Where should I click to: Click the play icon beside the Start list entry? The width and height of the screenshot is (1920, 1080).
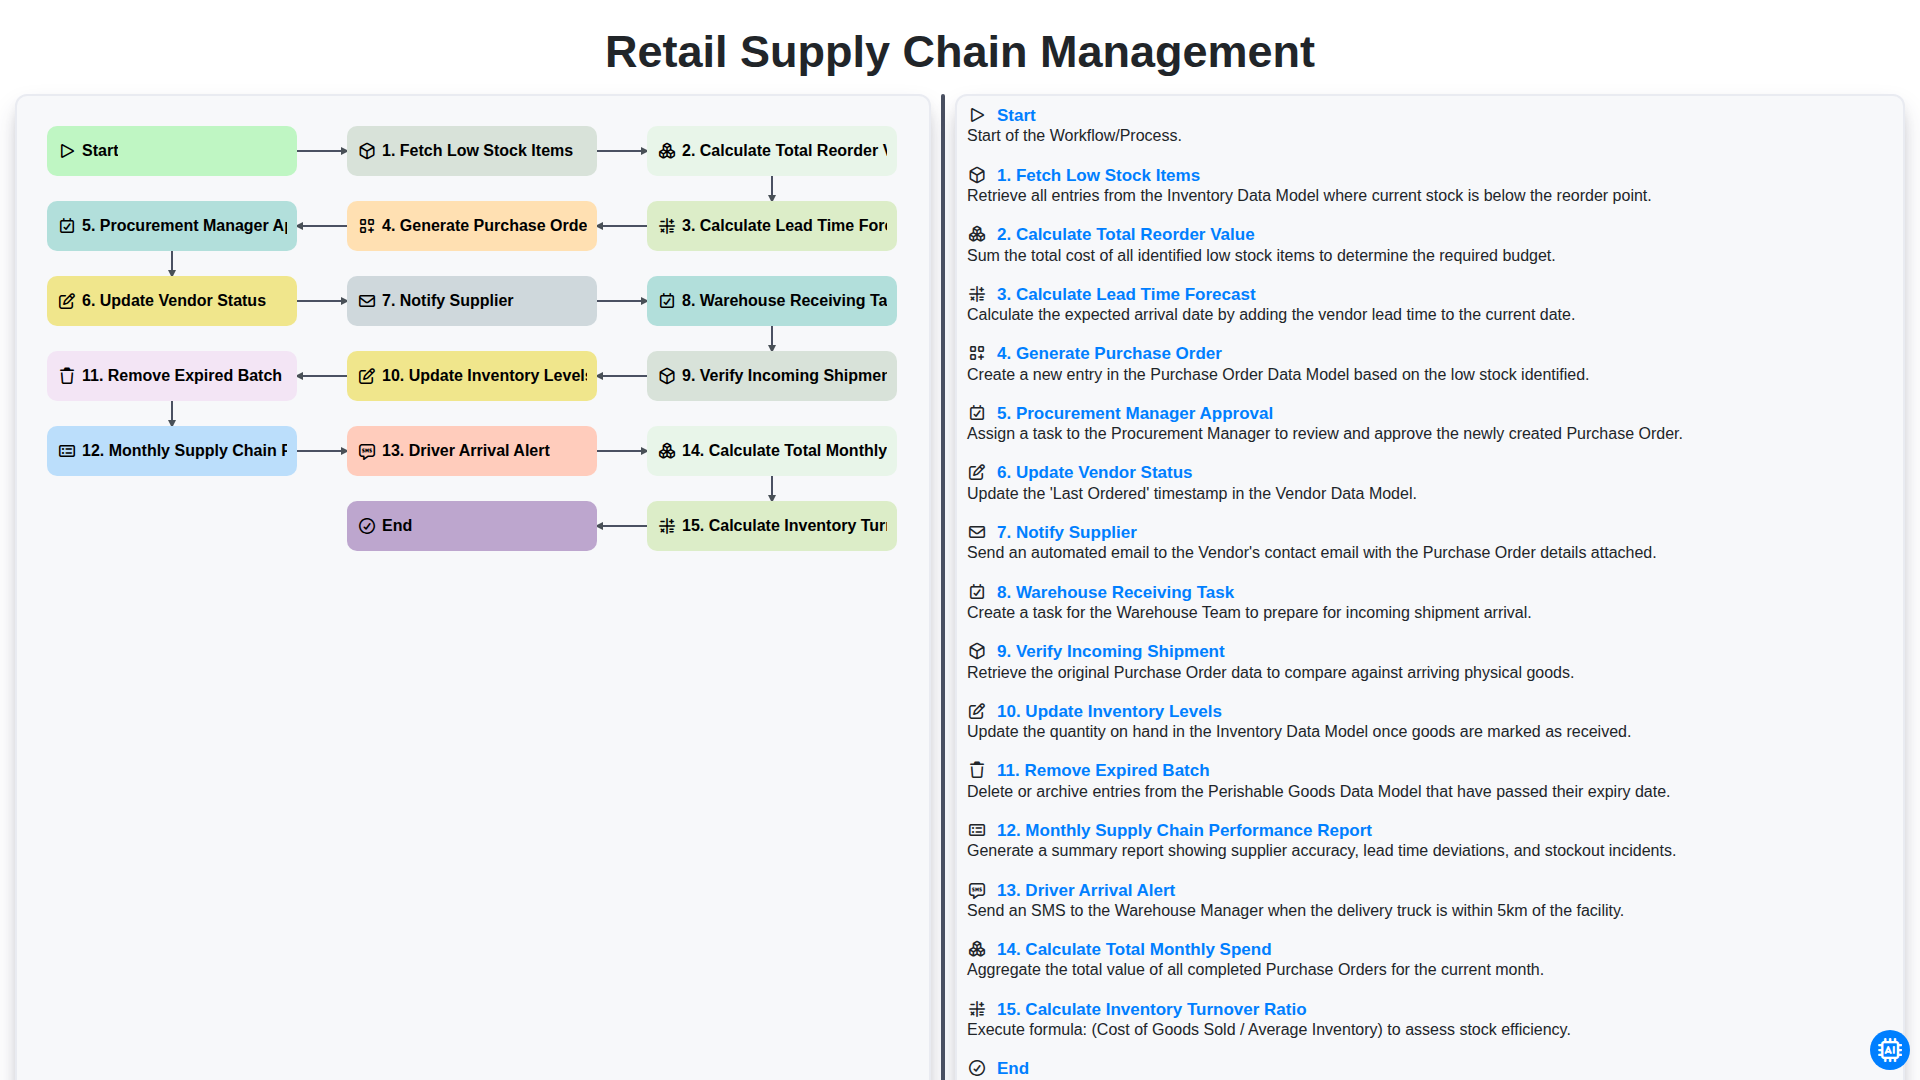tap(977, 115)
